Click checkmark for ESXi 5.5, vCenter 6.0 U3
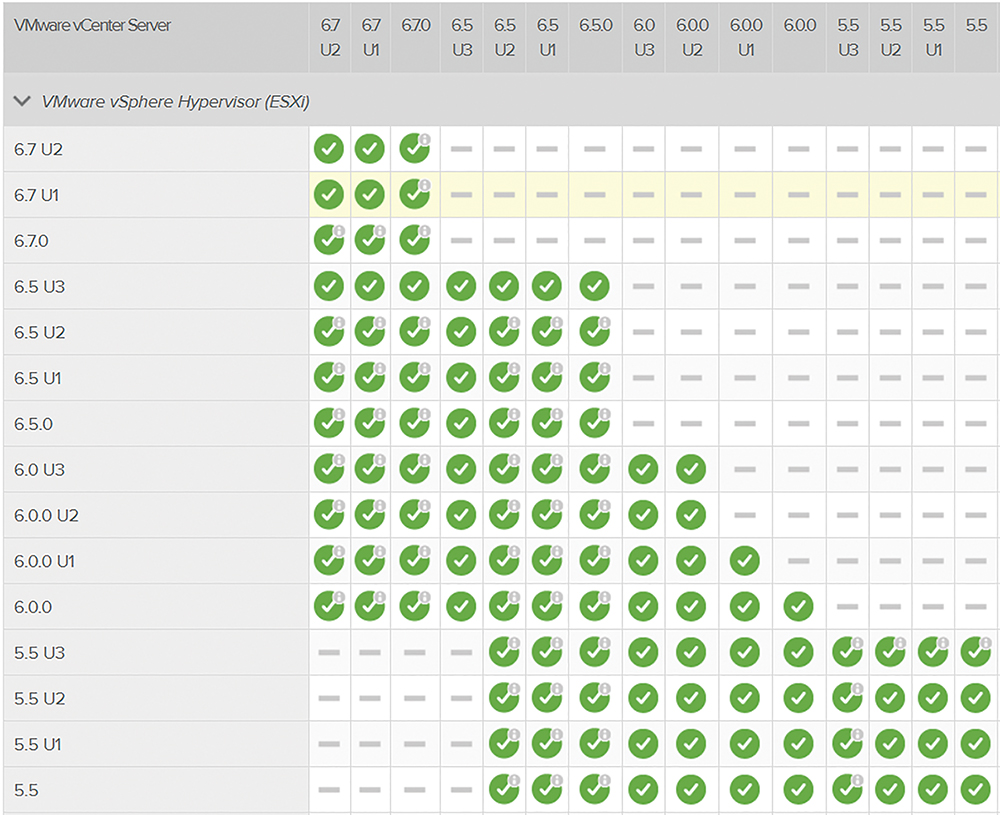Image resolution: width=1000 pixels, height=815 pixels. (x=643, y=790)
